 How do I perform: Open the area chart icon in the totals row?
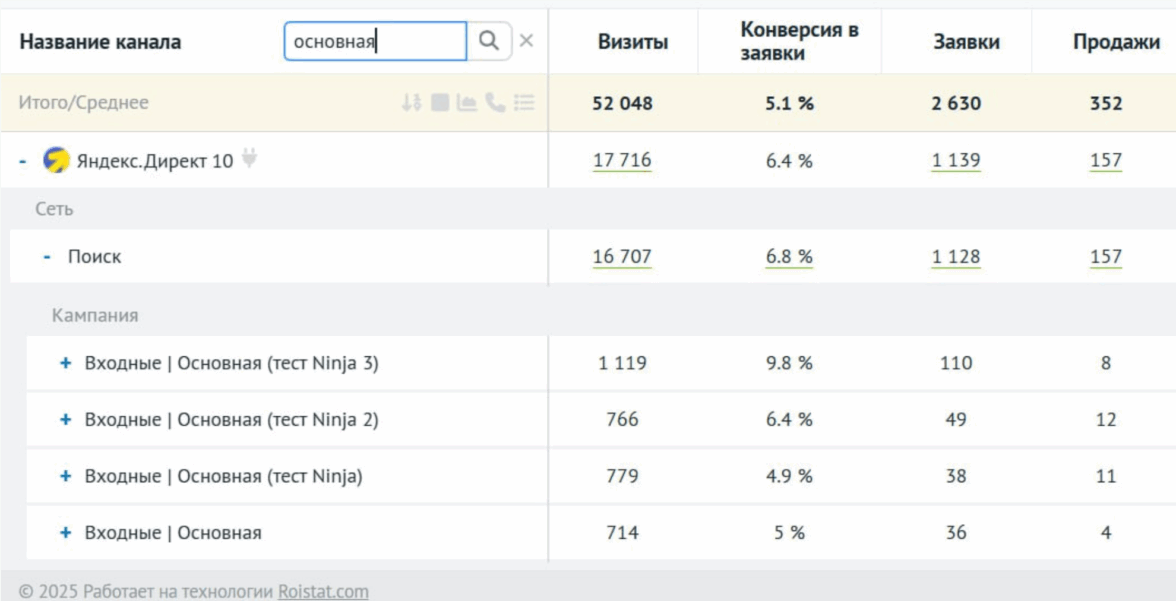pos(466,103)
